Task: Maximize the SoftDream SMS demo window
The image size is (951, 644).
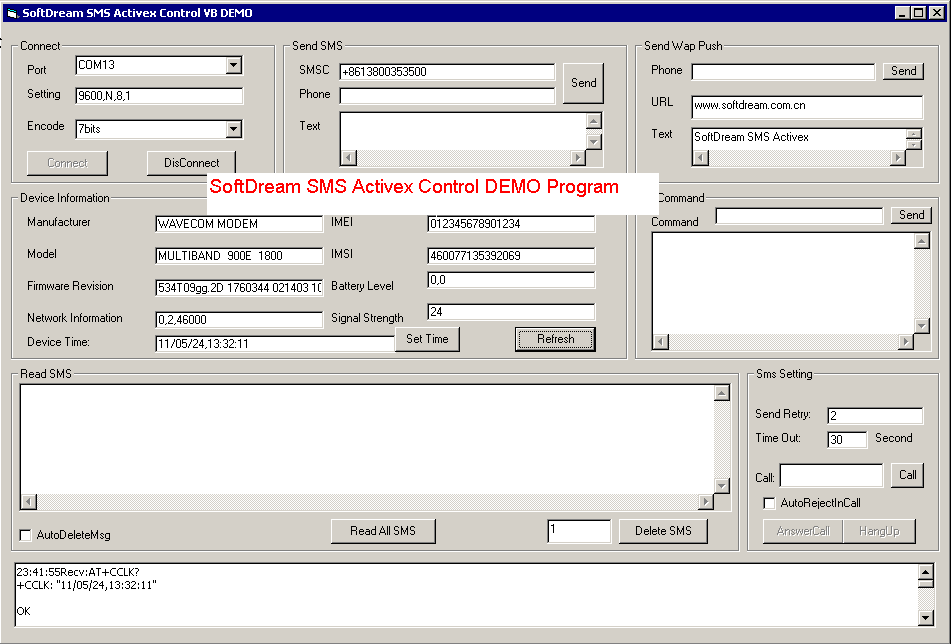Action: pyautogui.click(x=919, y=13)
